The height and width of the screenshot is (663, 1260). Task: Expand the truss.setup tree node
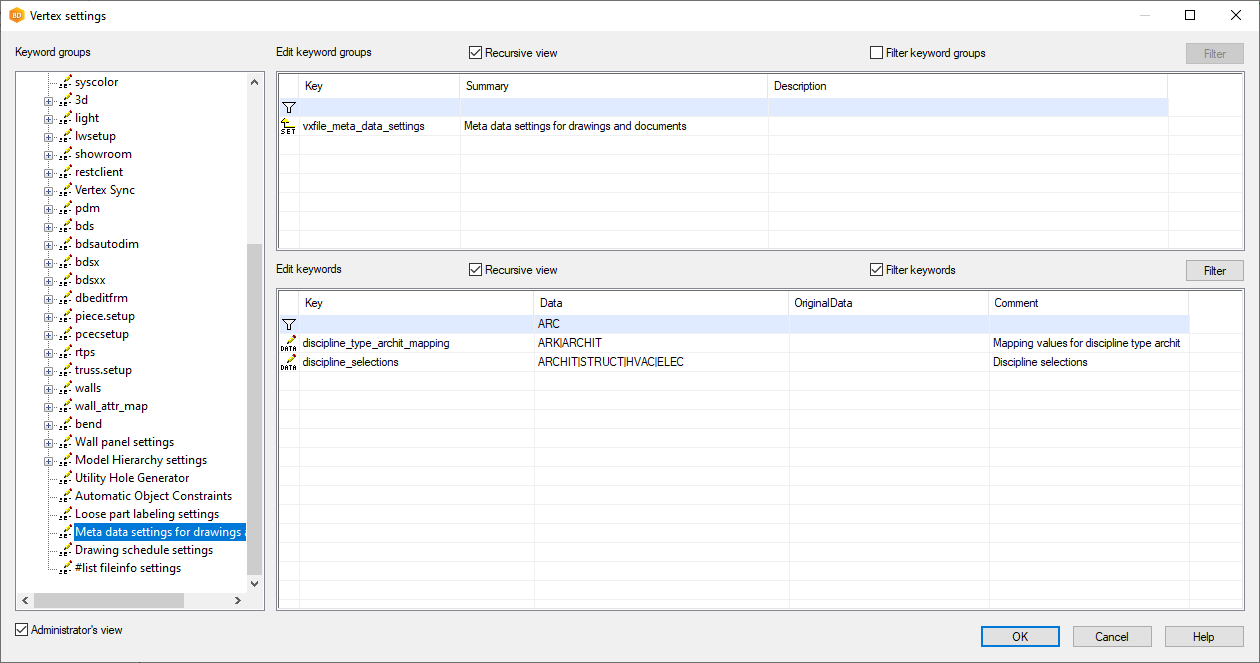click(x=48, y=370)
